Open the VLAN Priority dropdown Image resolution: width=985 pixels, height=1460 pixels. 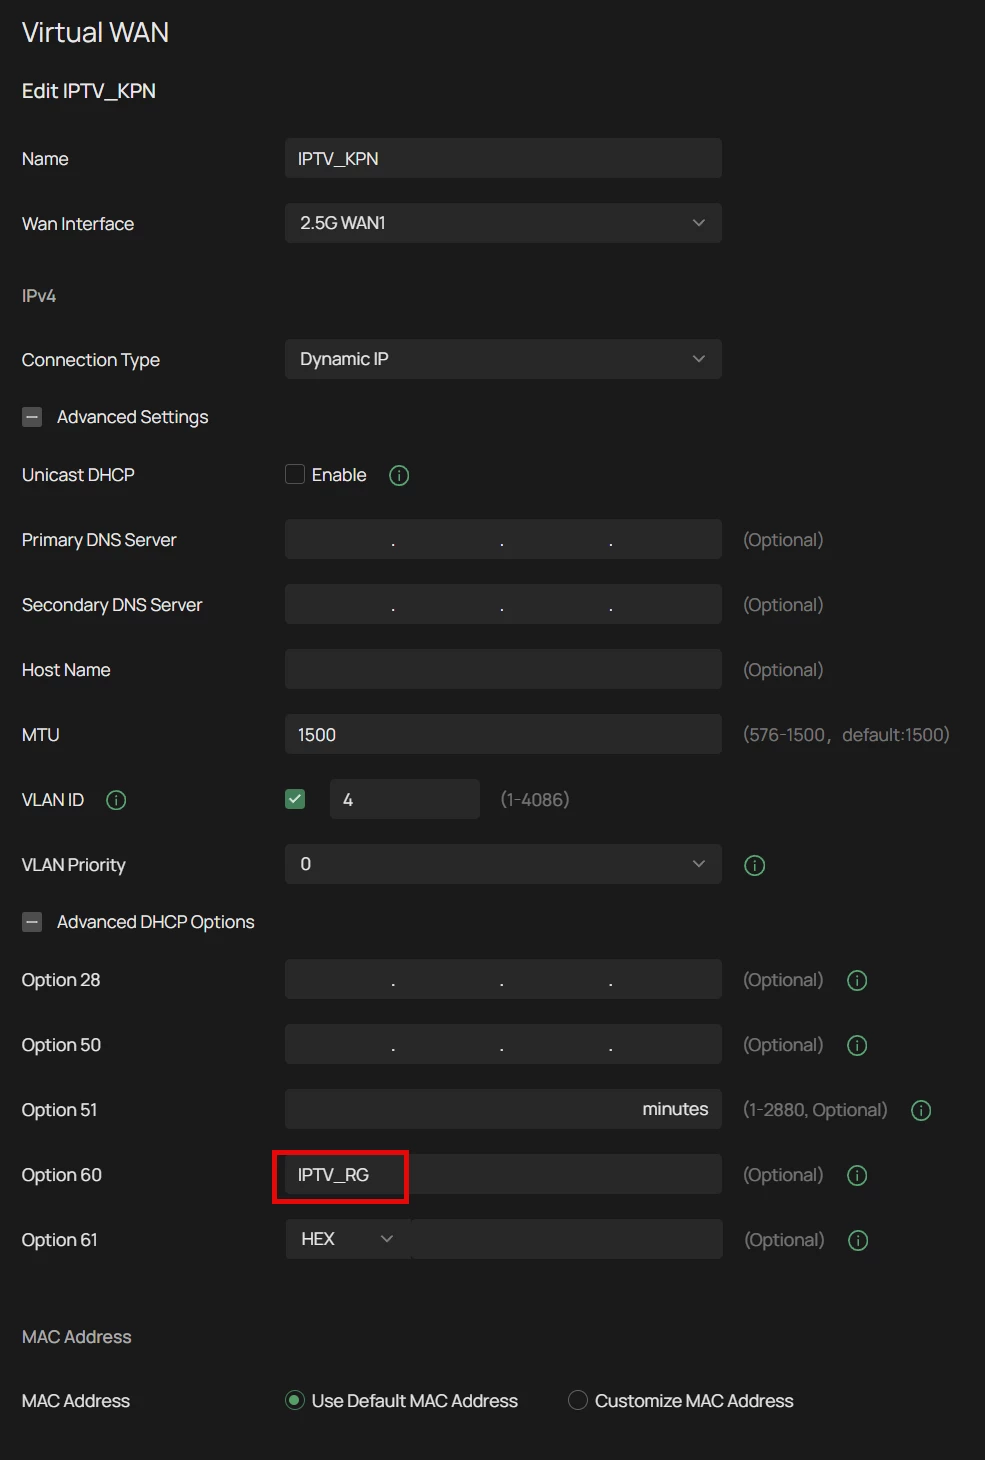click(x=503, y=864)
